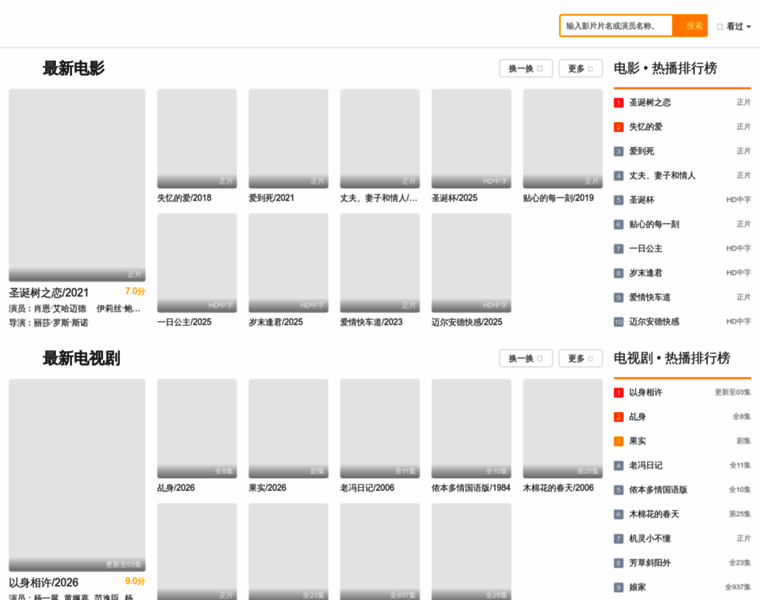
Task: Click the 9.0分 rating of 以身相许
Action: click(x=135, y=581)
